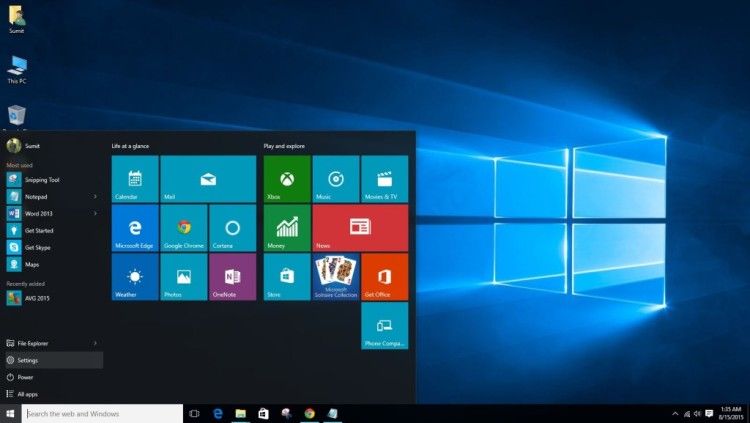Screen dimensions: 750x423
Task: Open Settings from Start menu
Action: (x=54, y=360)
